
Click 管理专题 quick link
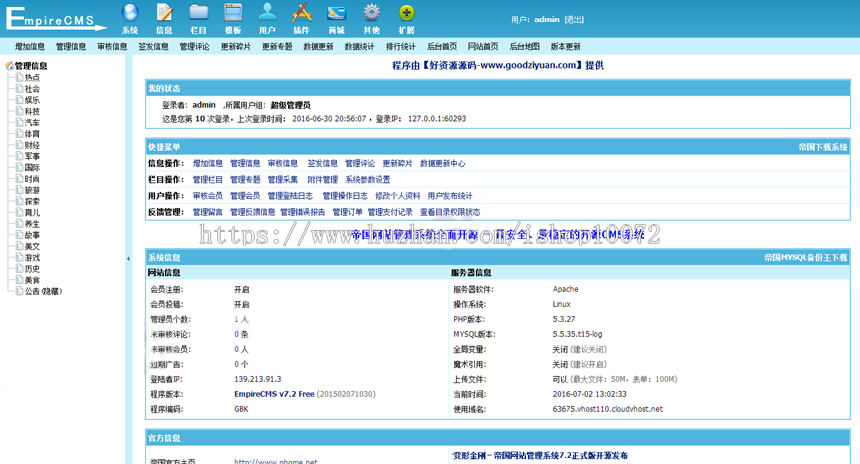click(245, 179)
